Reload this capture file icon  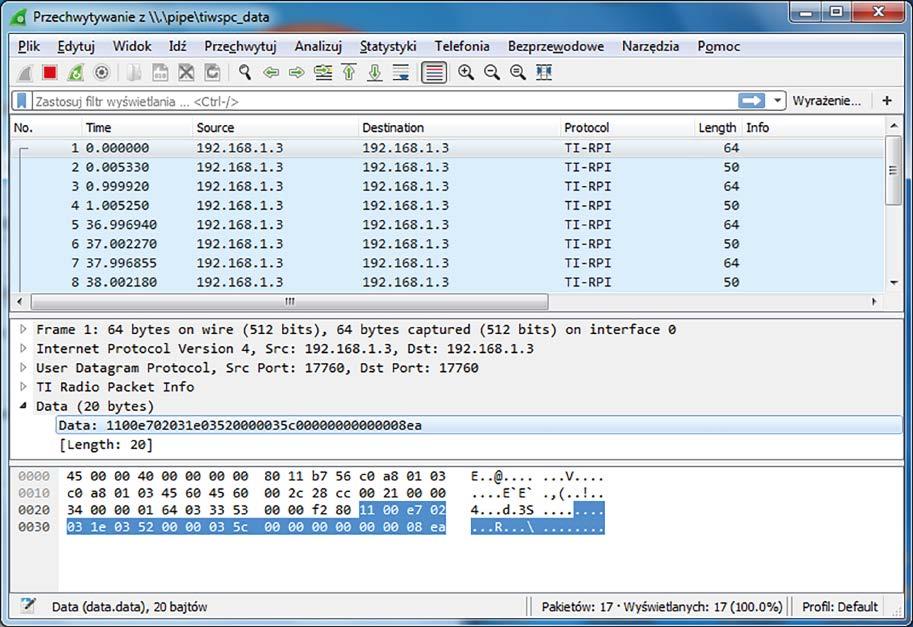pos(213,73)
